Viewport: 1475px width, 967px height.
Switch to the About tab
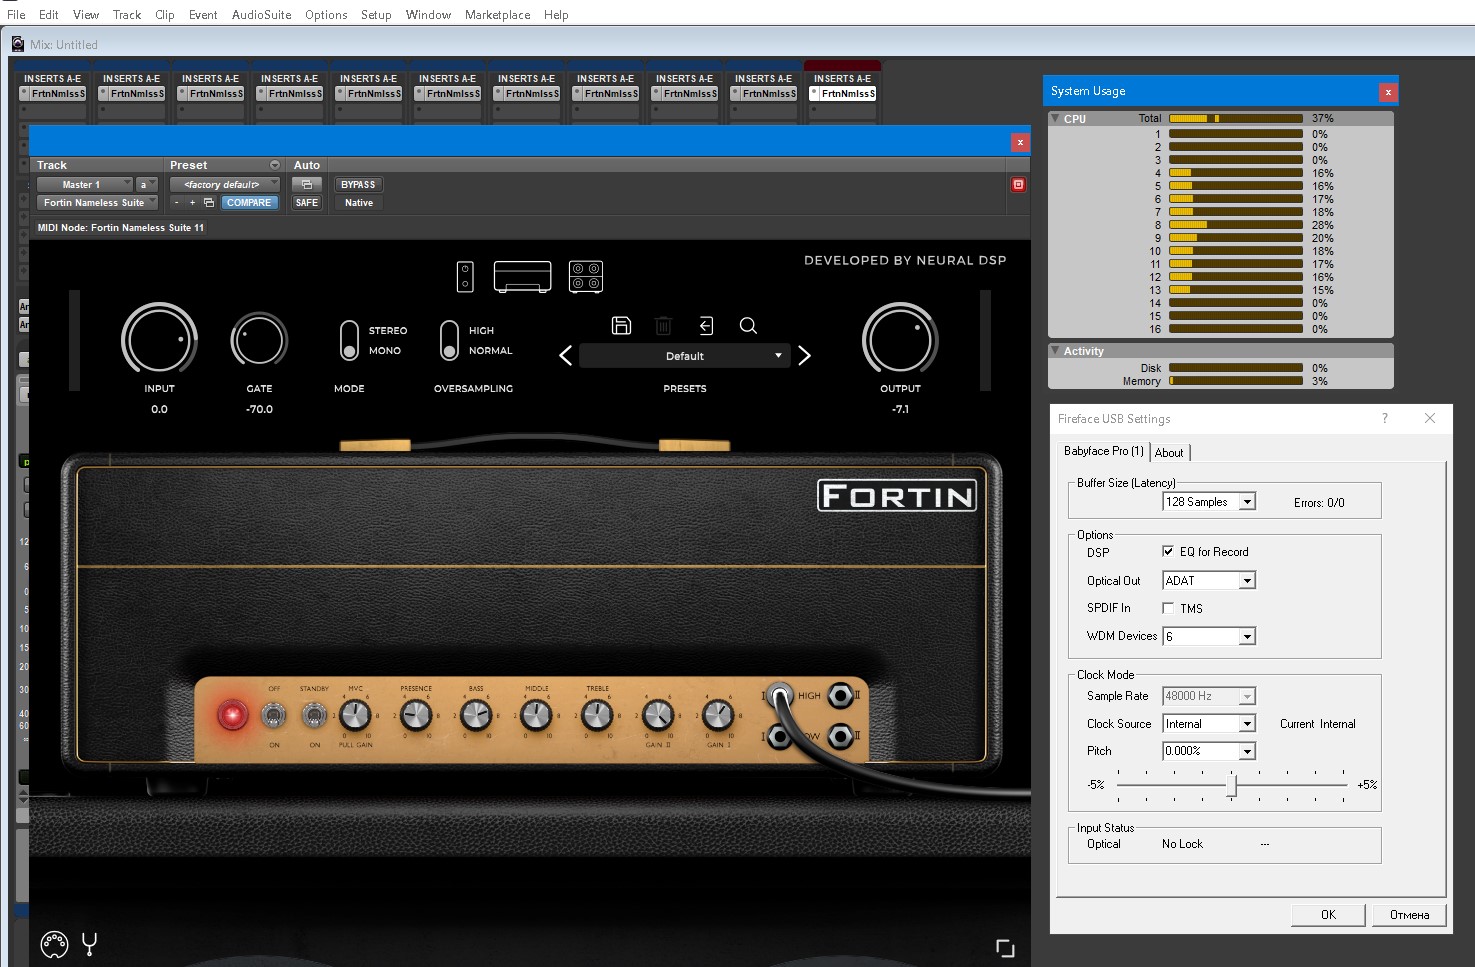(x=1169, y=453)
